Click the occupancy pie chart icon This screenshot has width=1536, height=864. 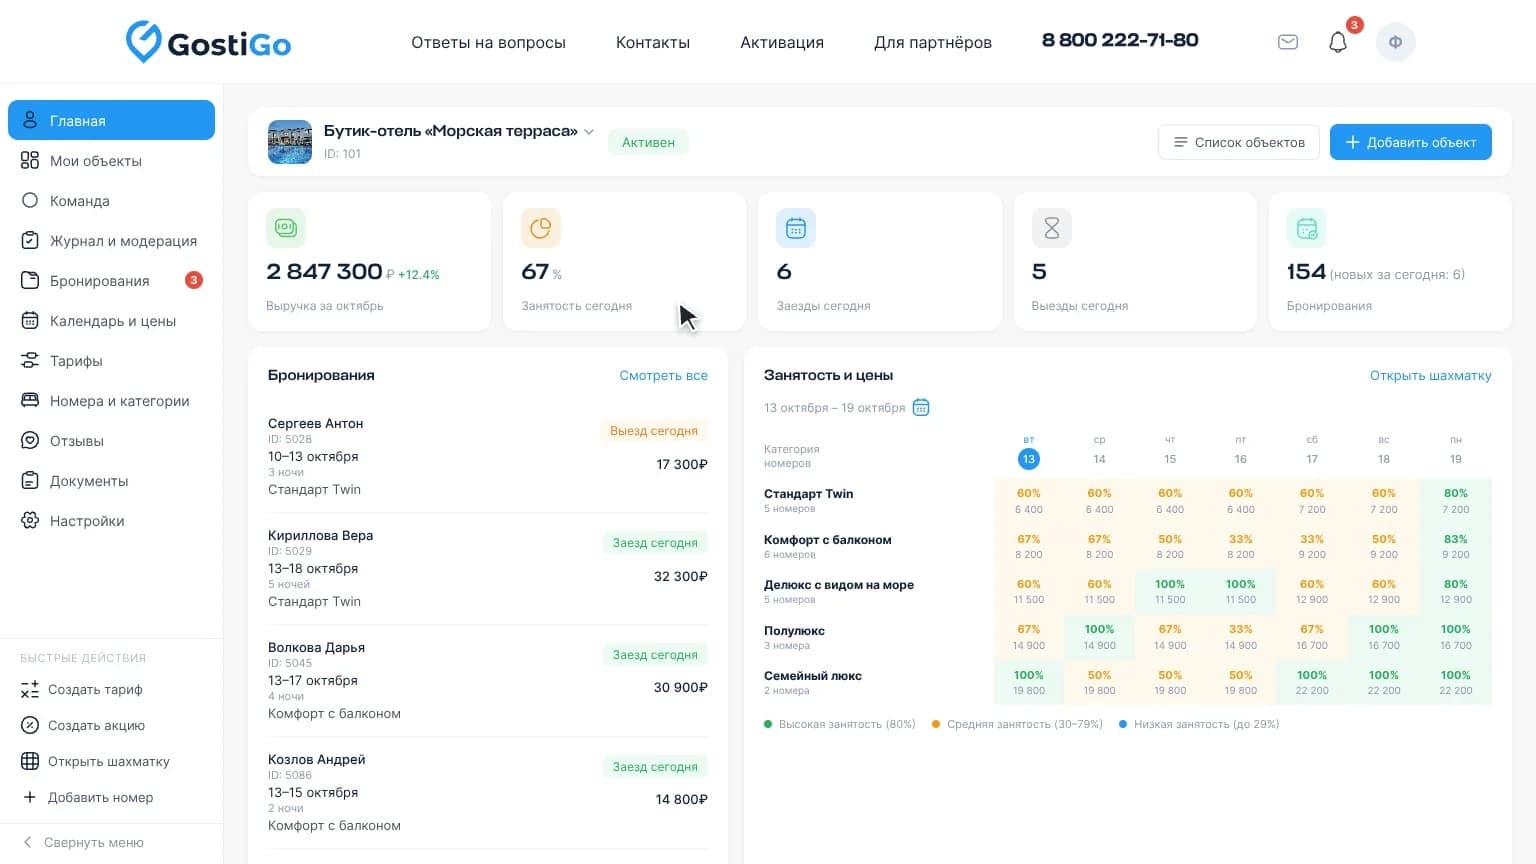[x=541, y=228]
